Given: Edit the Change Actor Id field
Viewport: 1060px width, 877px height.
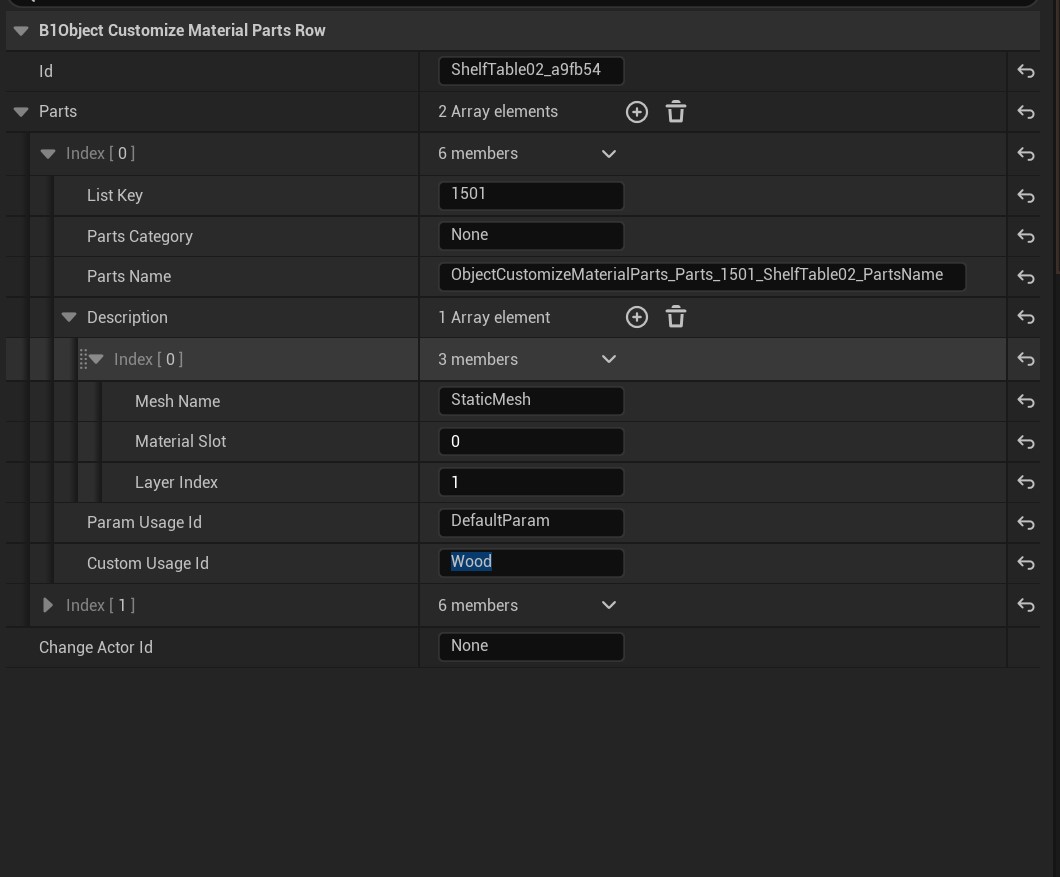Looking at the screenshot, I should click(x=531, y=646).
